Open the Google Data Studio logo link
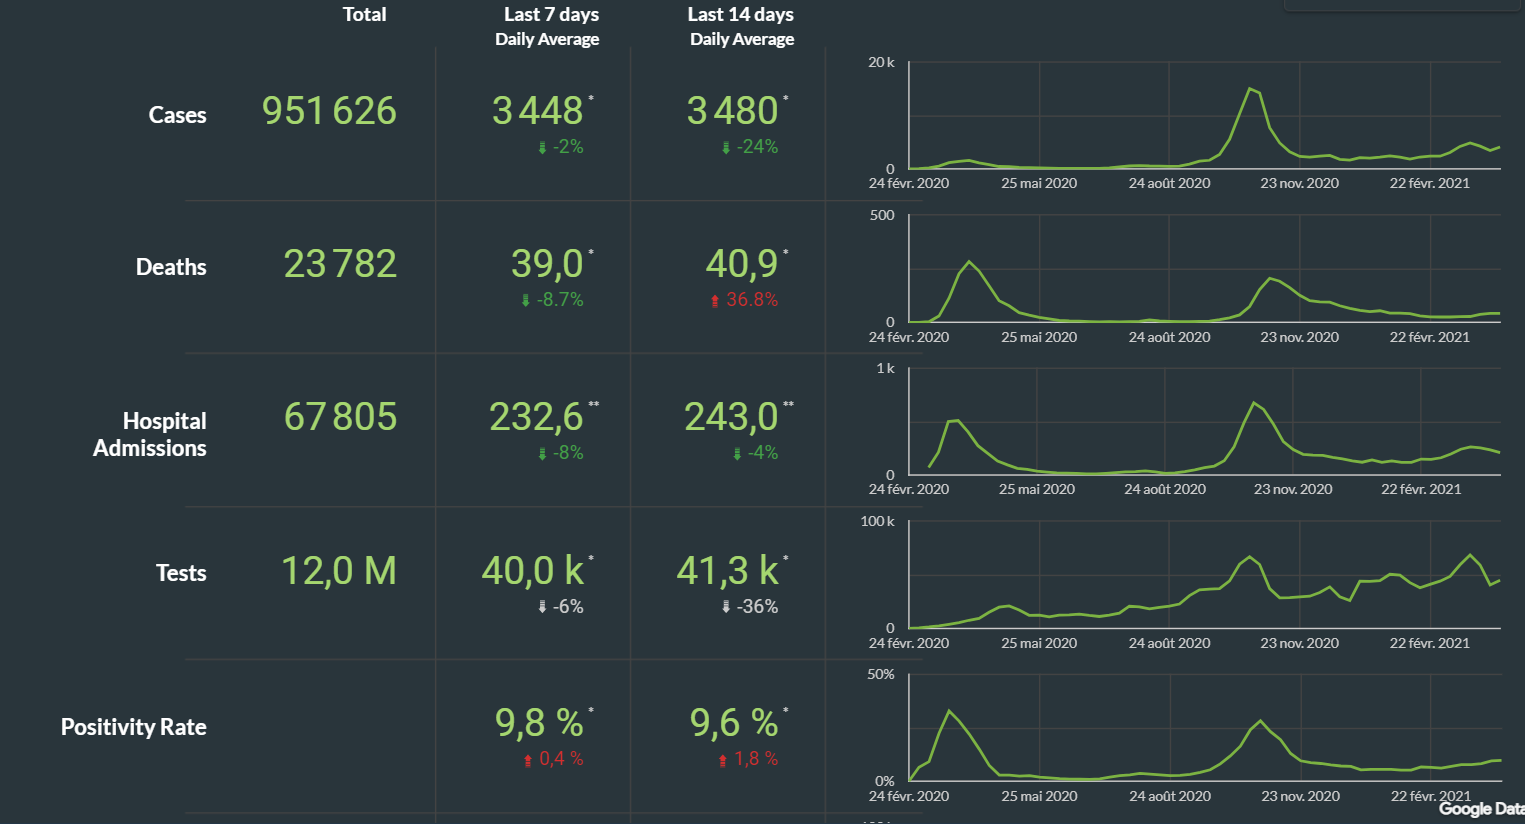This screenshot has width=1525, height=824. [1480, 809]
